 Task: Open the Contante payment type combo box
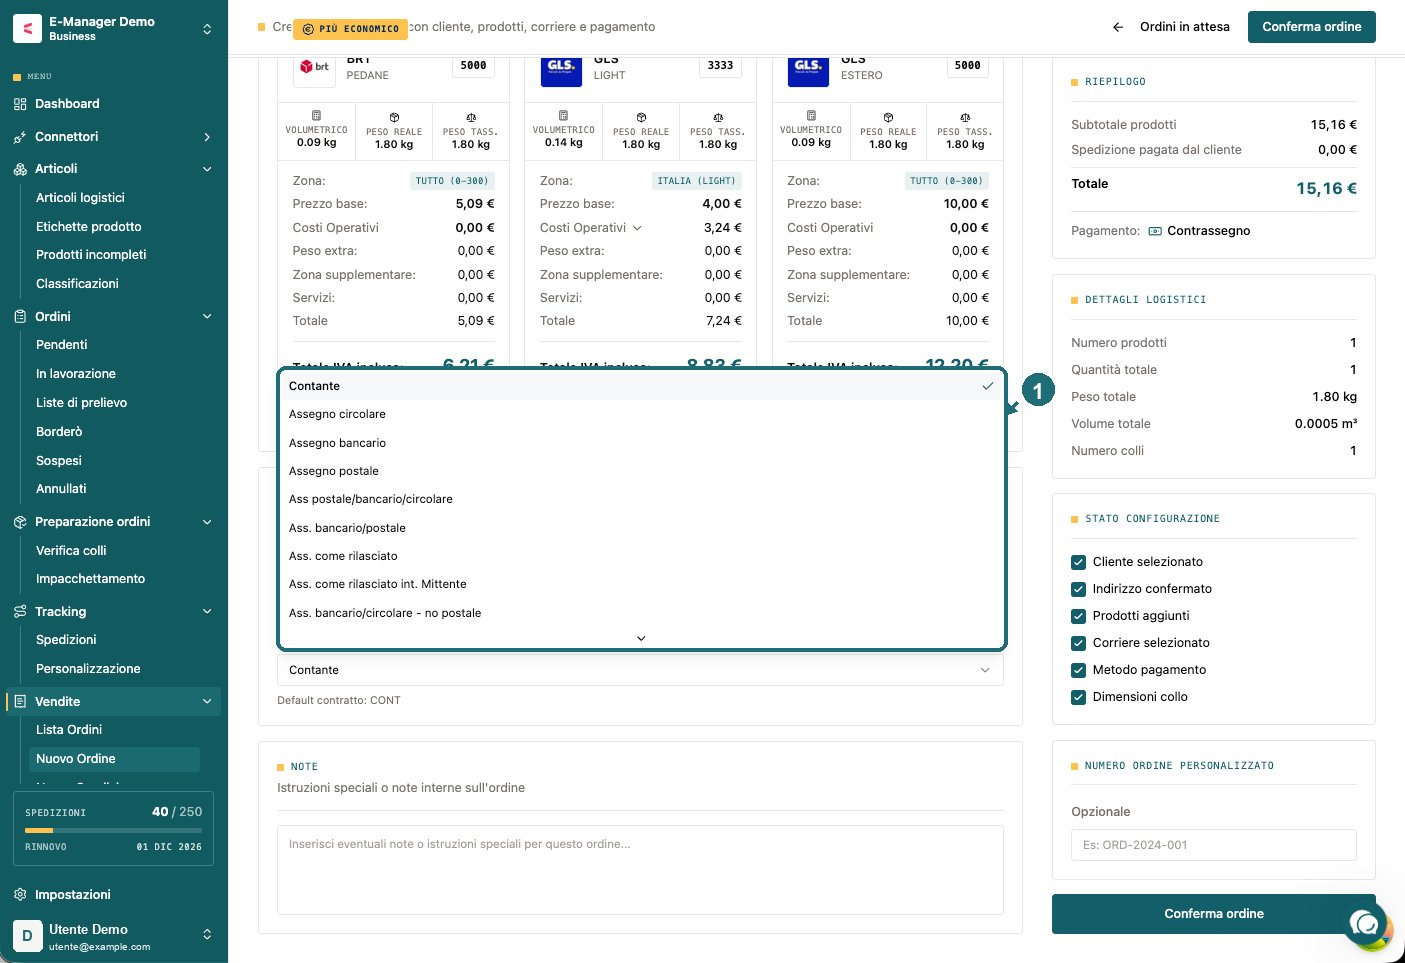(x=640, y=670)
